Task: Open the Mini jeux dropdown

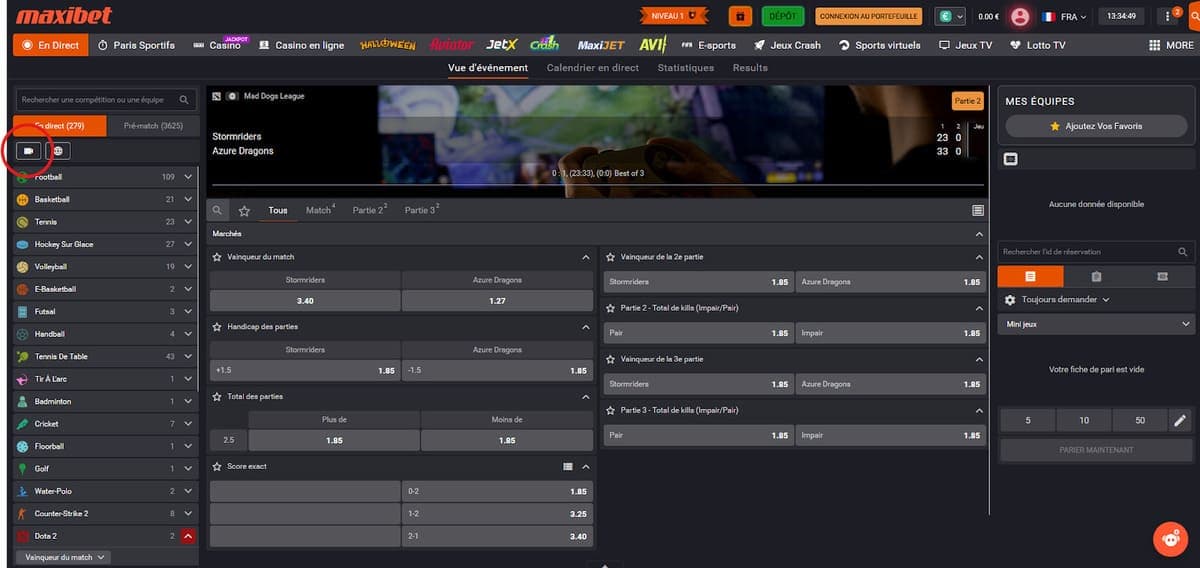Action: [x=1096, y=324]
